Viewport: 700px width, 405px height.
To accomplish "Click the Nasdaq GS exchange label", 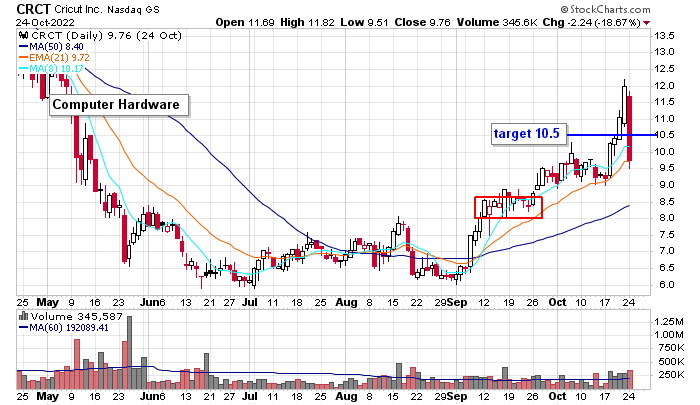I will click(x=133, y=9).
